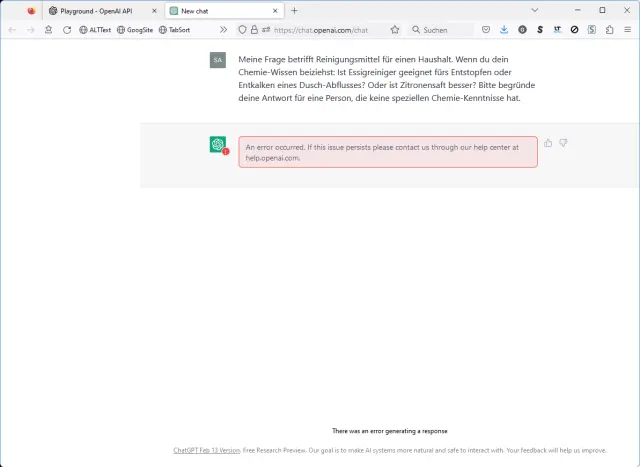Open the downloads panel
The height and width of the screenshot is (467, 640).
point(504,30)
